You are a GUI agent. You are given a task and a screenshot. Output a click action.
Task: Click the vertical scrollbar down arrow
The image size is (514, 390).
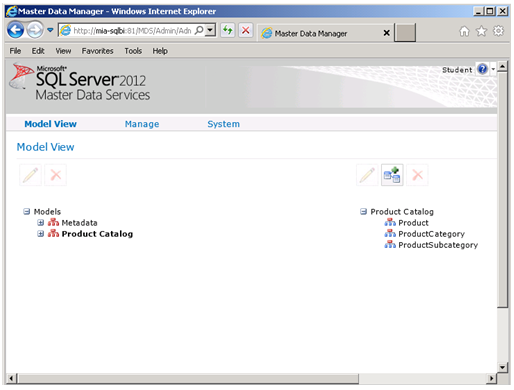click(502, 368)
